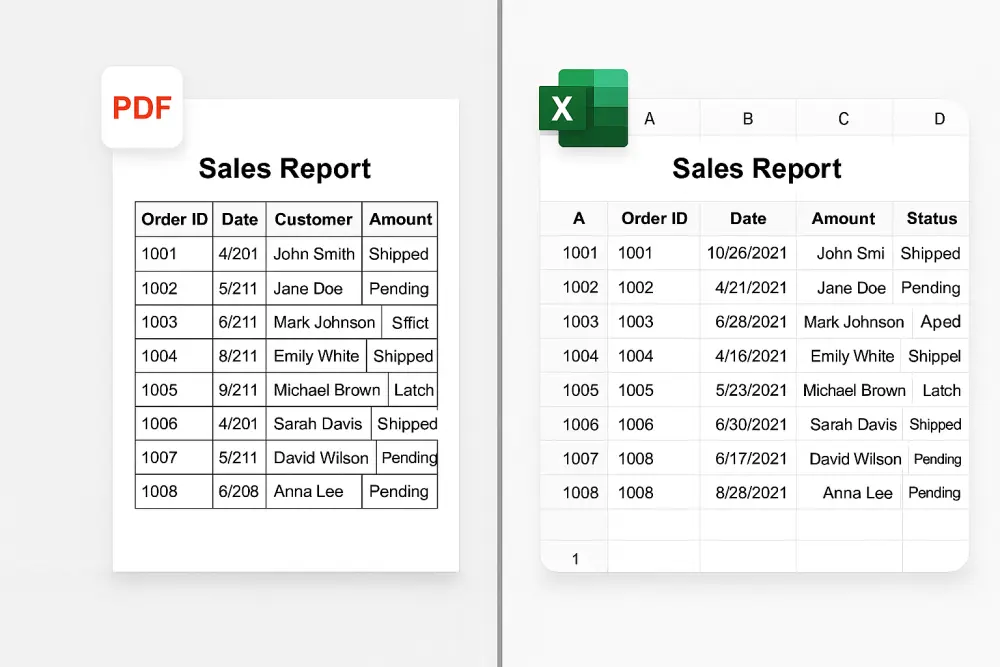Expand the Date column header
The width and height of the screenshot is (1000, 667).
coord(748,218)
